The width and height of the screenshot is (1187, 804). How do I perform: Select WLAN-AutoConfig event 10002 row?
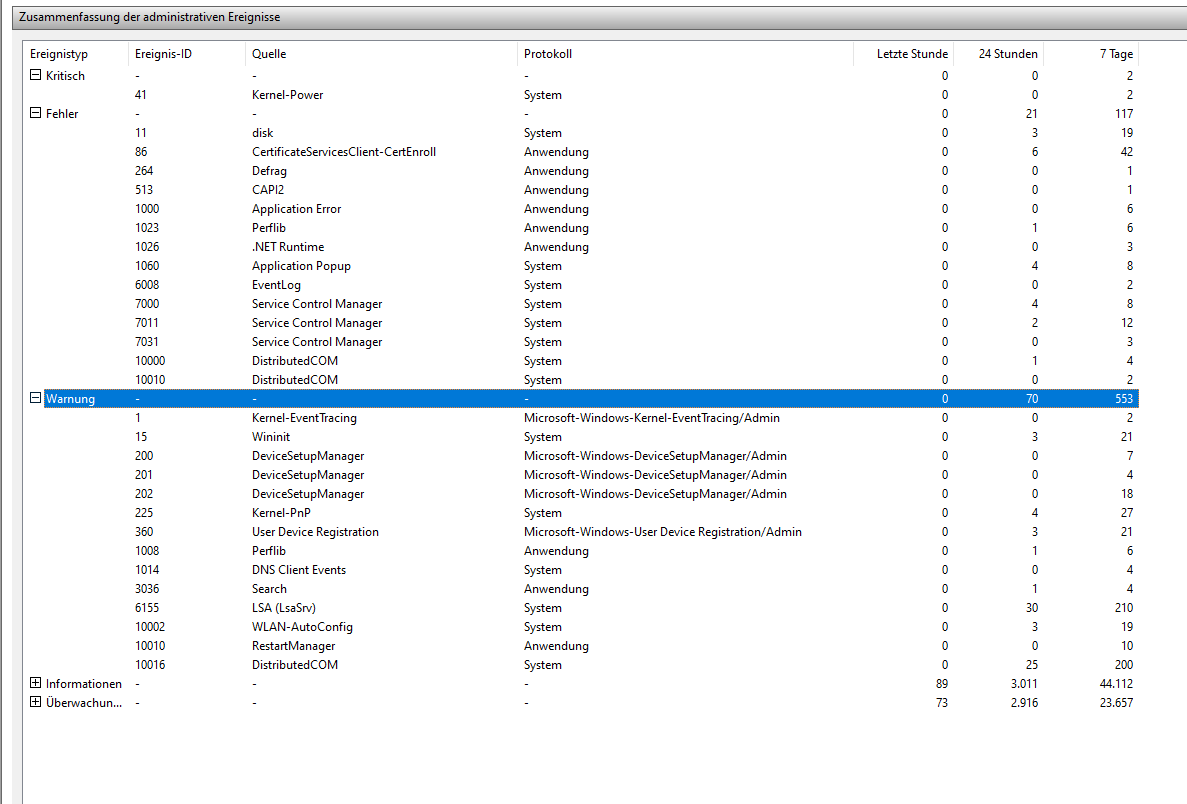pyautogui.click(x=581, y=627)
